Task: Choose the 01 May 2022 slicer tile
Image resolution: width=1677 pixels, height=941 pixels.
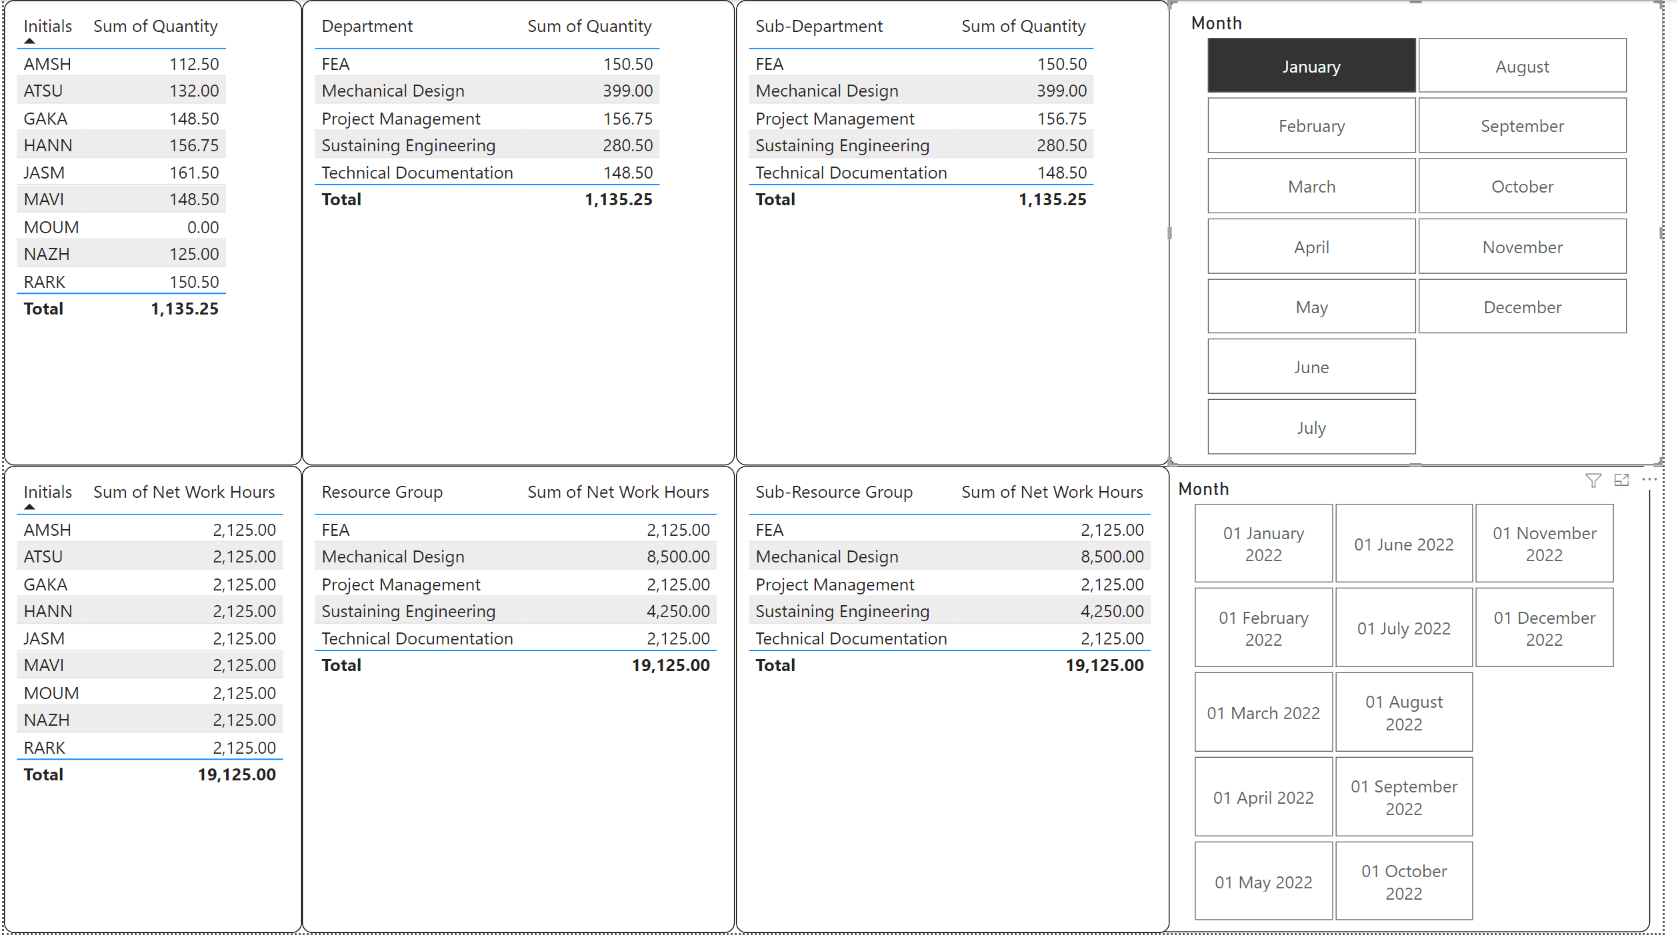Action: [1263, 881]
